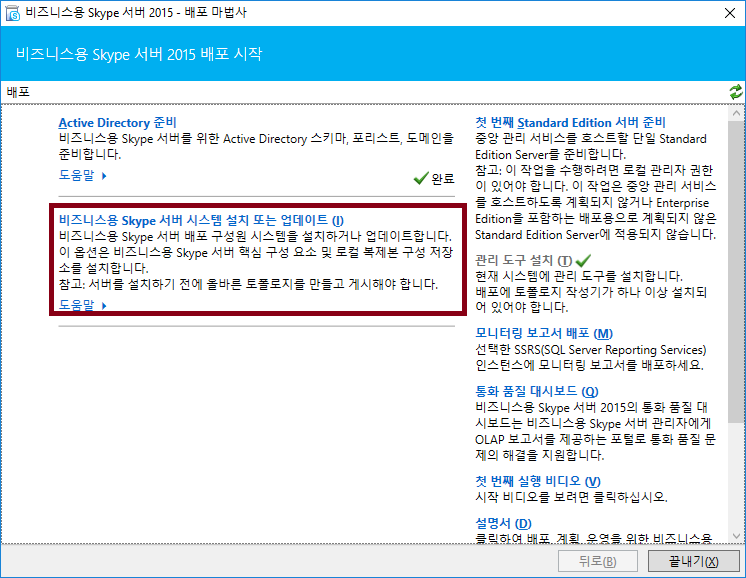Click 비즈니스용 Skype 서버 2015 배포 시작 heading
Viewport: 746px width, 578px height.
[x=139, y=54]
